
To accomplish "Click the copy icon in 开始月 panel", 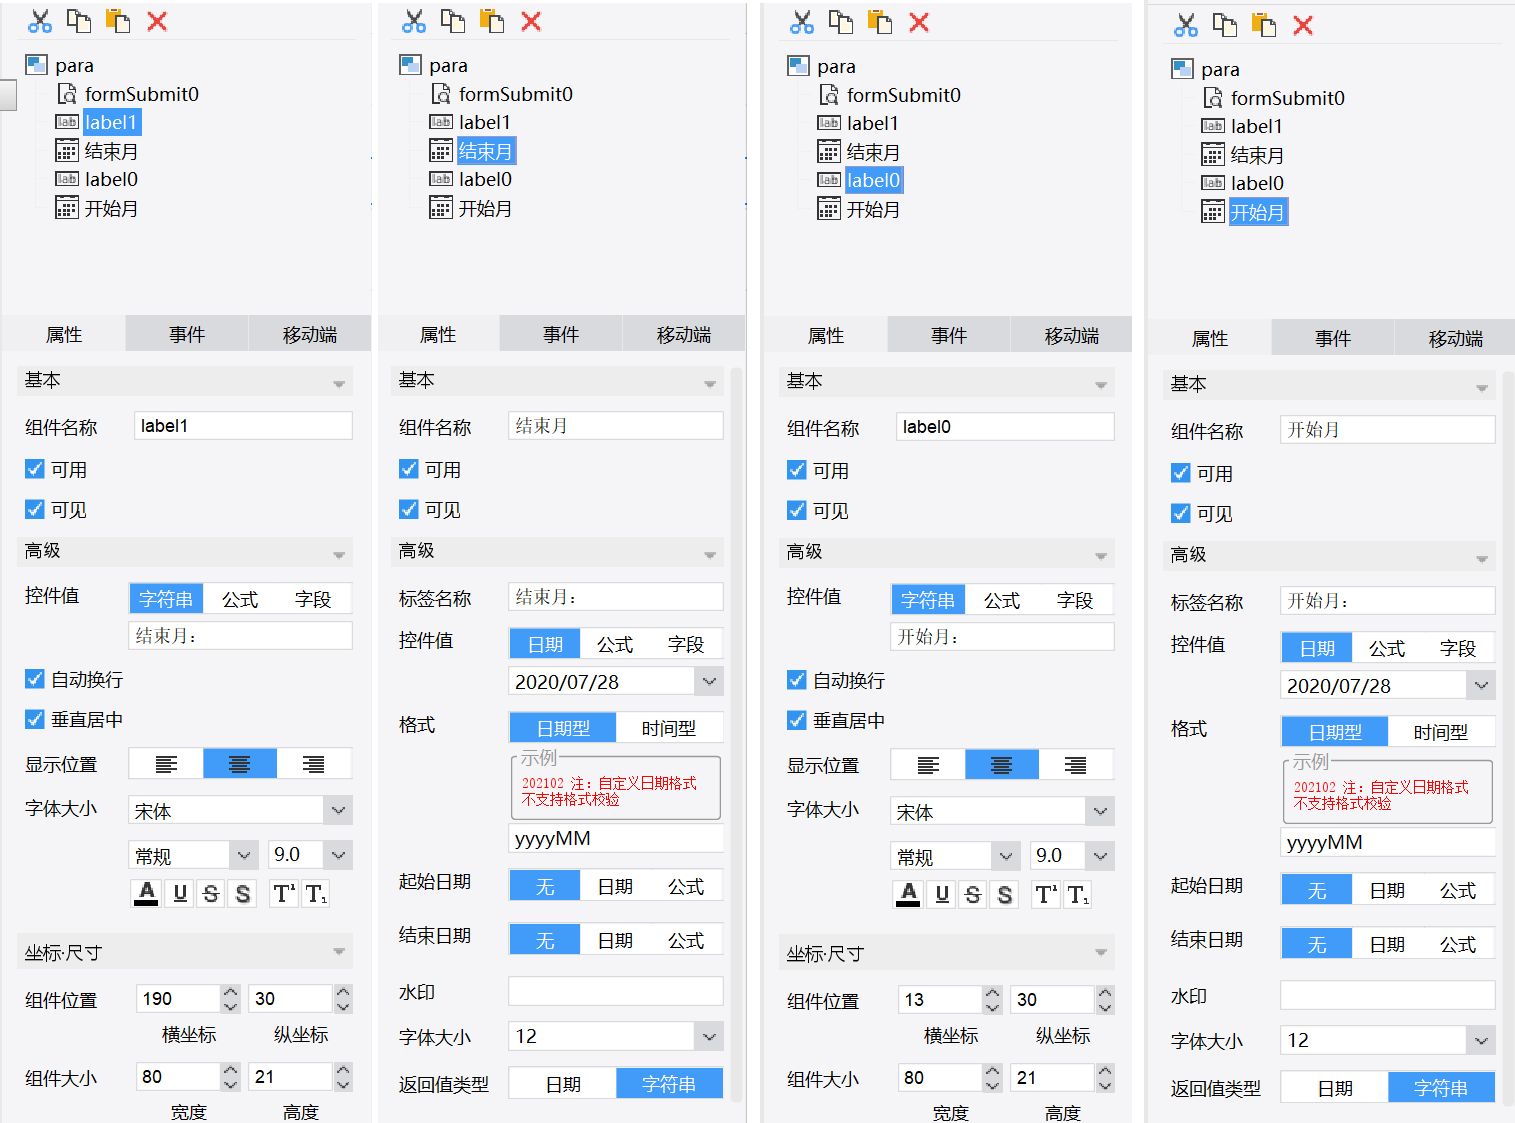I will point(1224,25).
